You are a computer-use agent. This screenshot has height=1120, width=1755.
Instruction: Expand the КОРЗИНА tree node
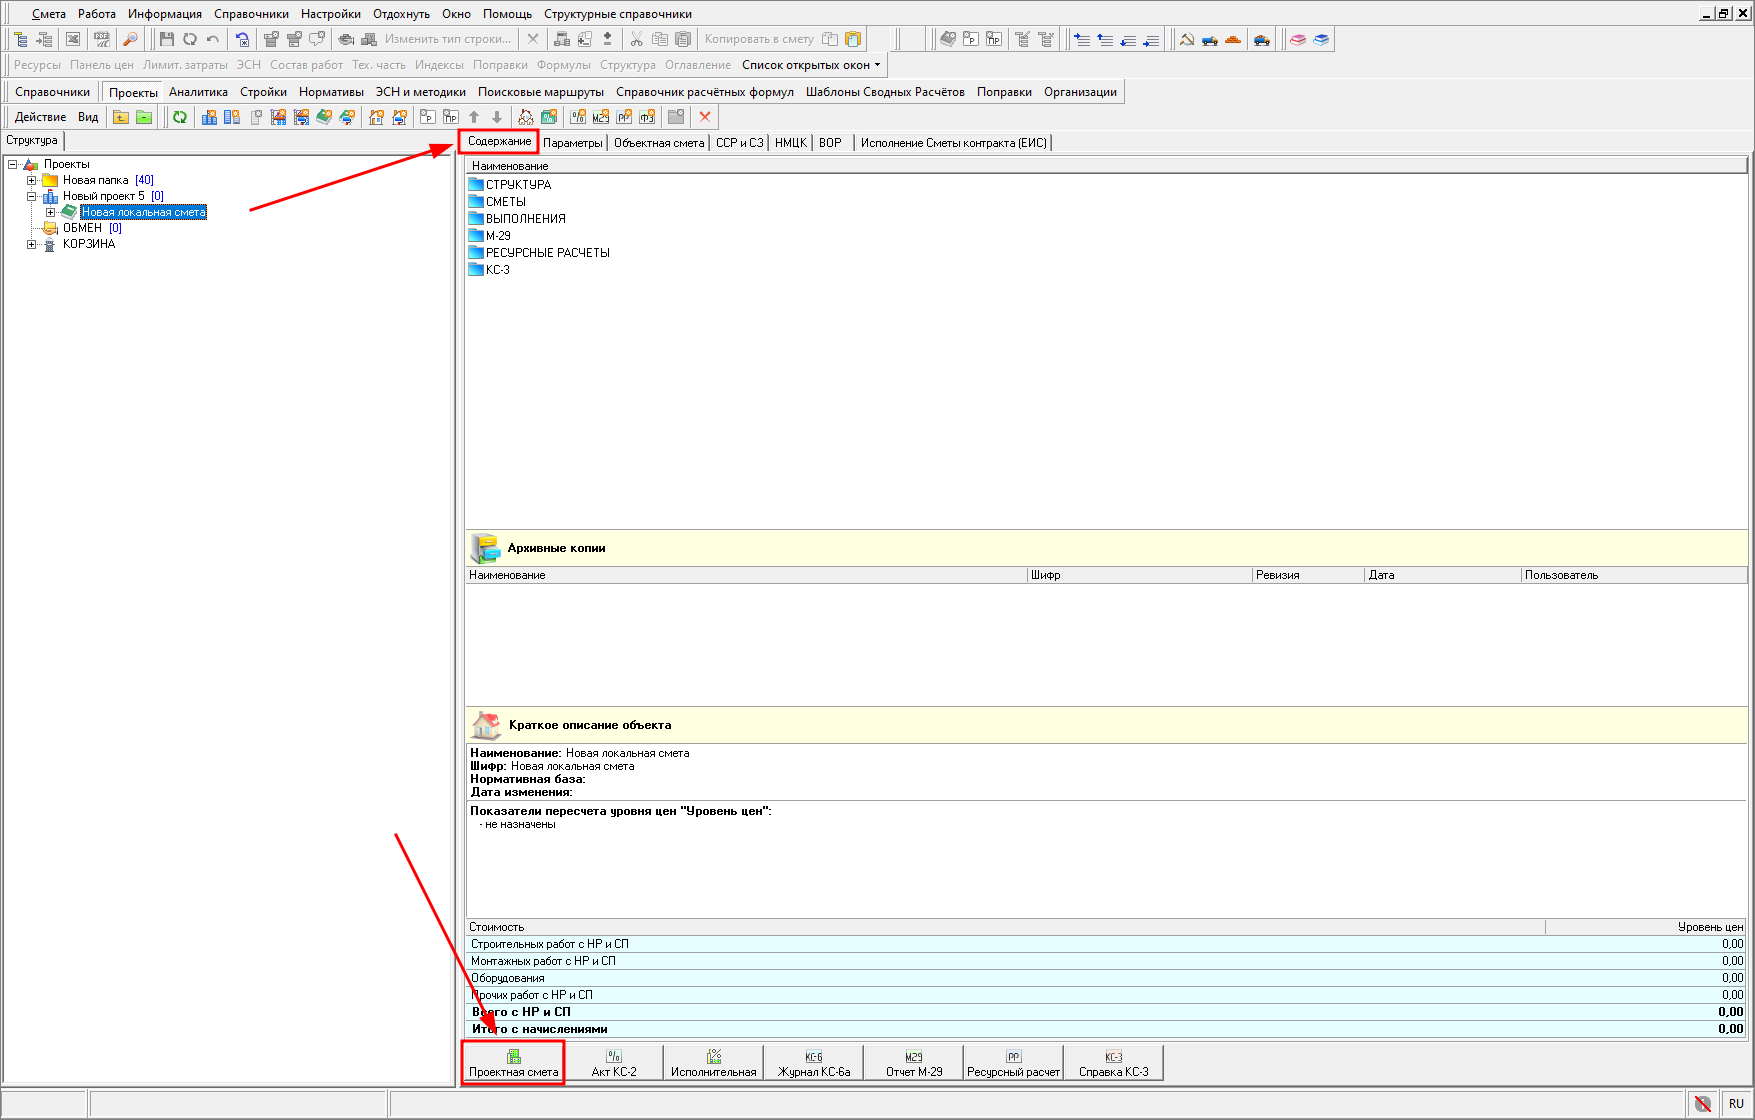(32, 244)
